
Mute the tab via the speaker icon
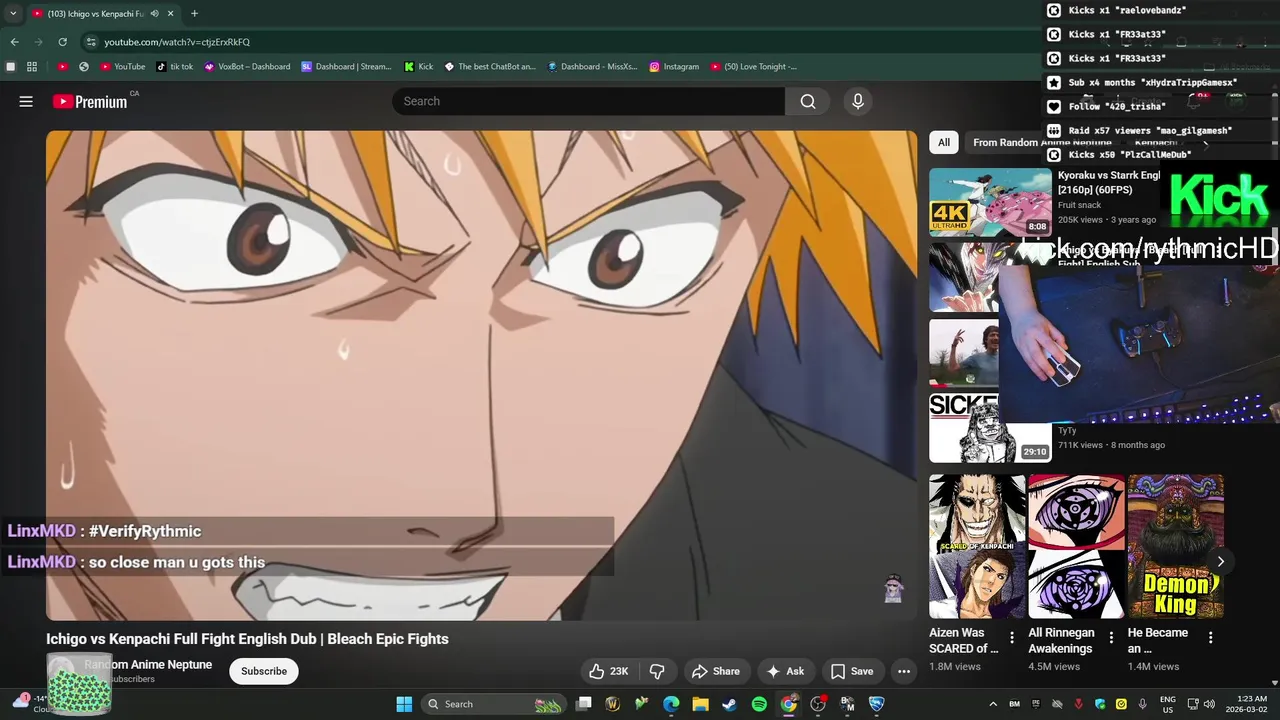click(x=154, y=13)
